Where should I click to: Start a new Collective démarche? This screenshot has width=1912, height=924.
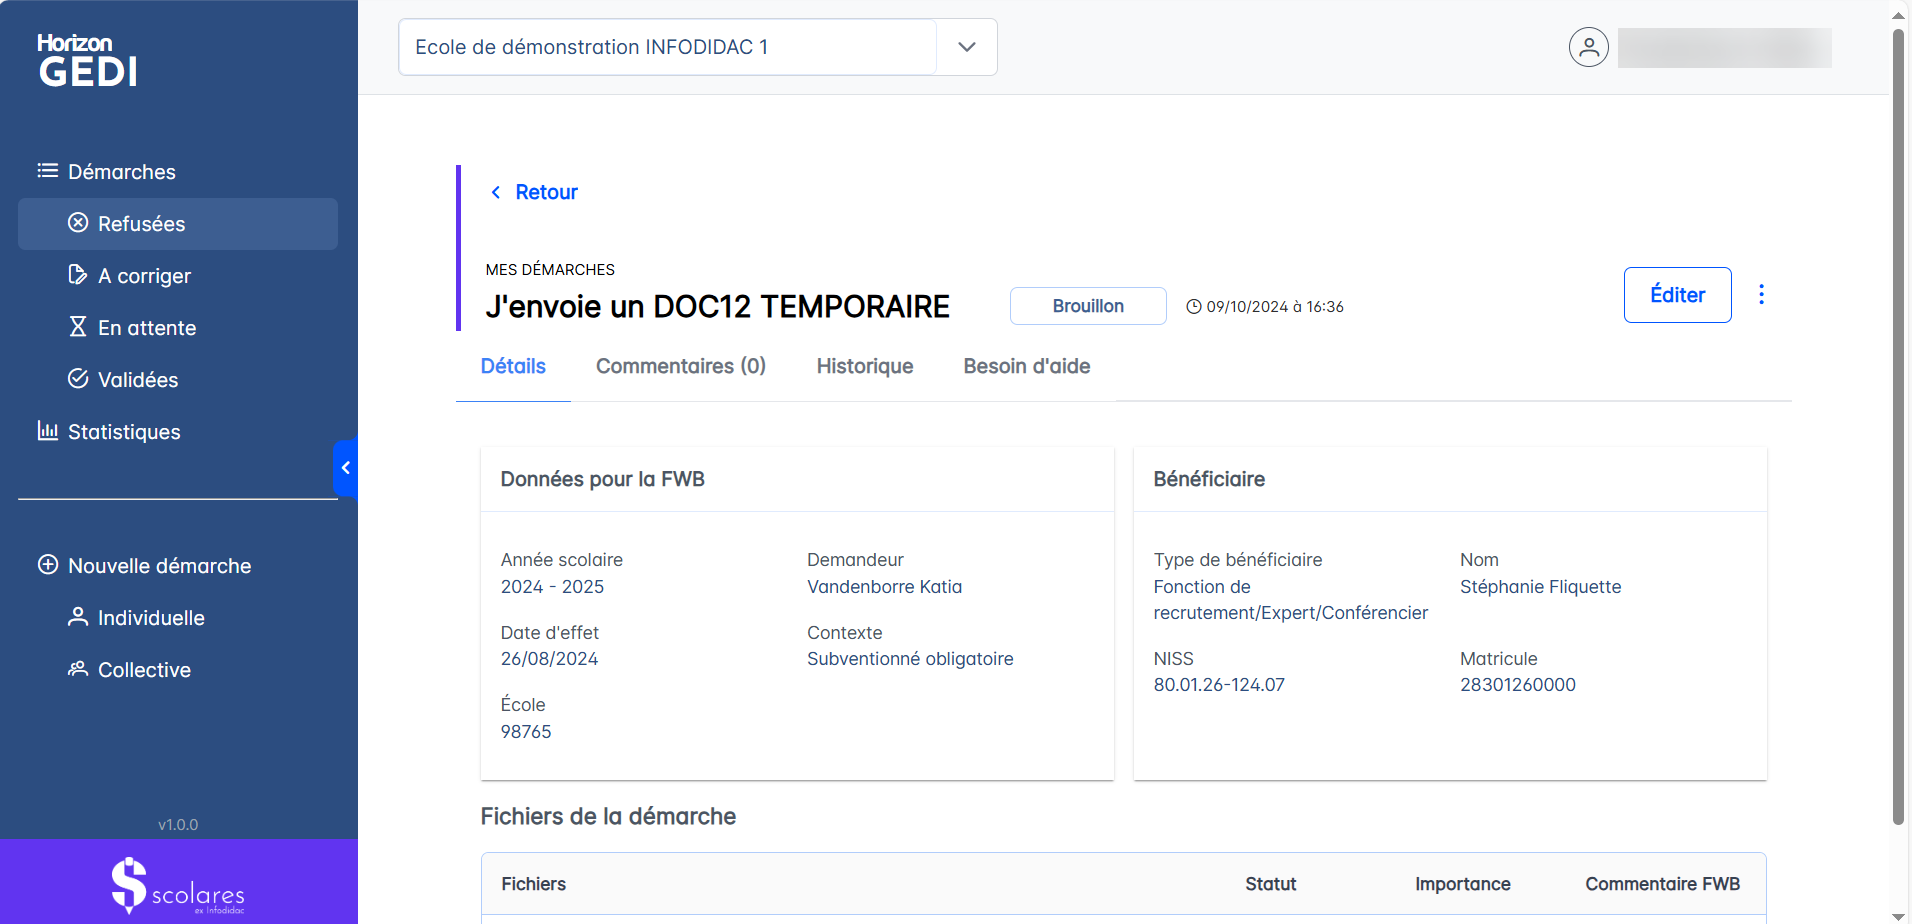click(144, 670)
